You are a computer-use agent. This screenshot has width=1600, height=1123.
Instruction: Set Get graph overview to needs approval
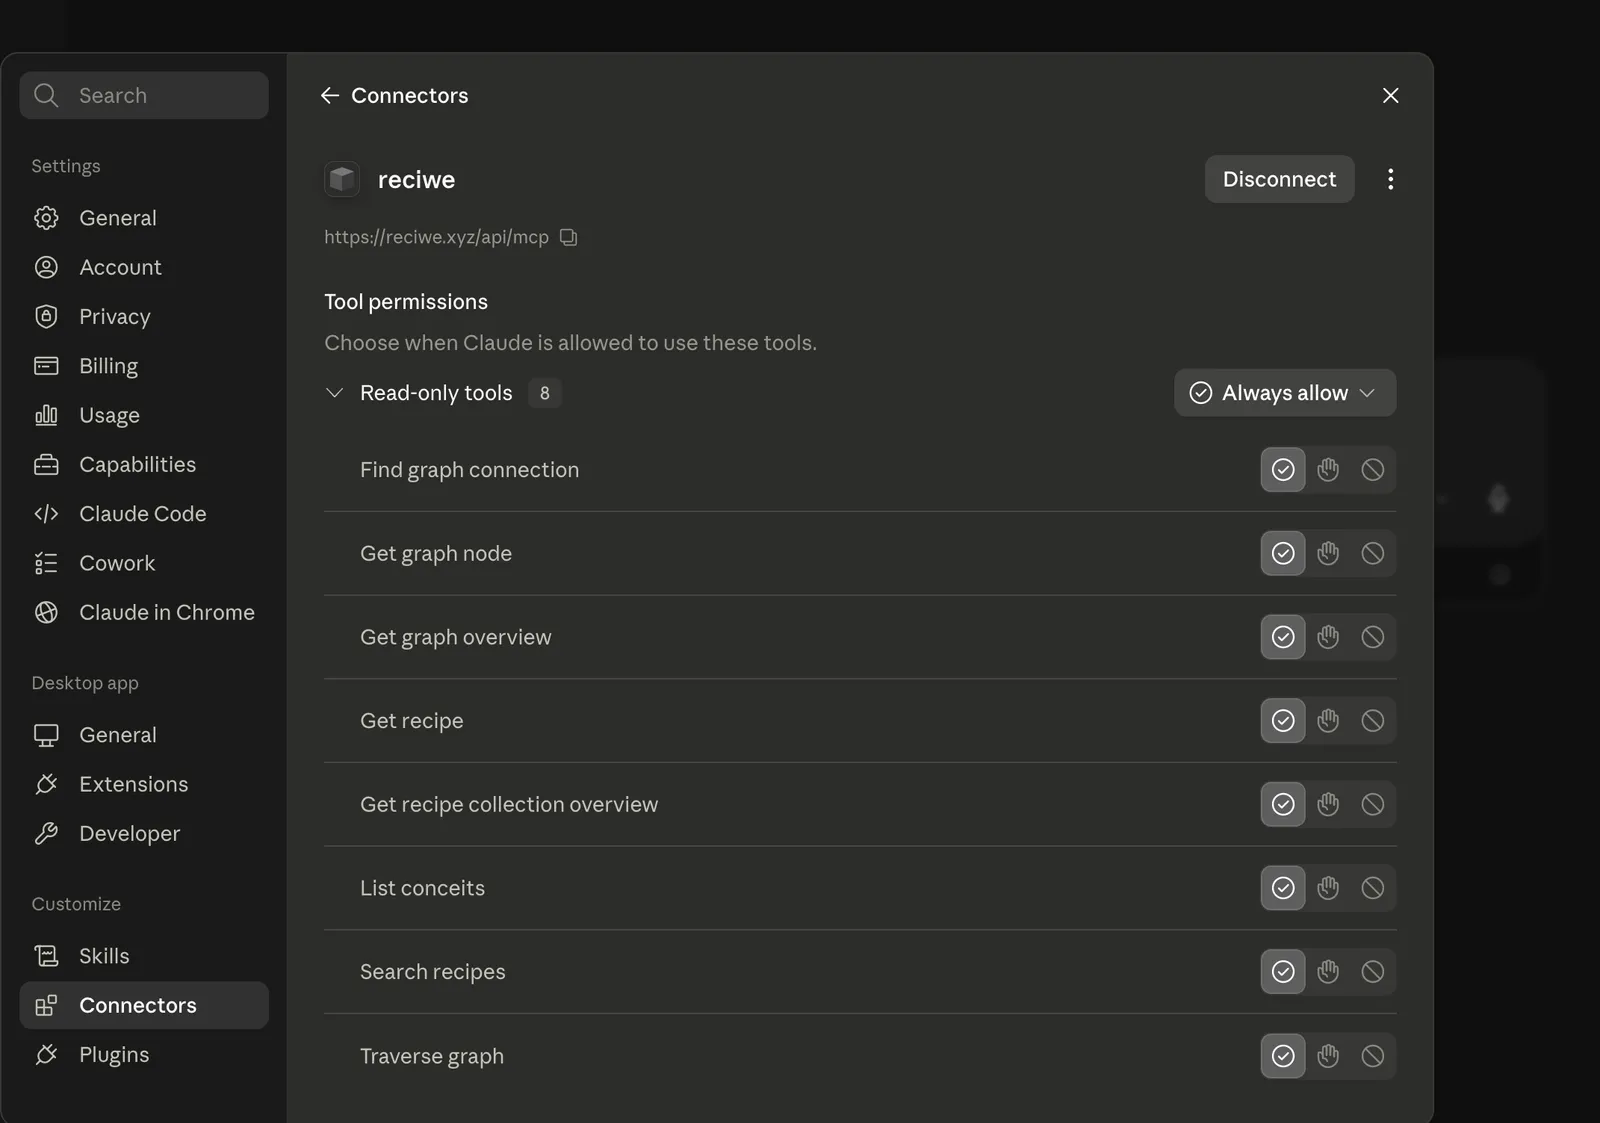click(1328, 637)
